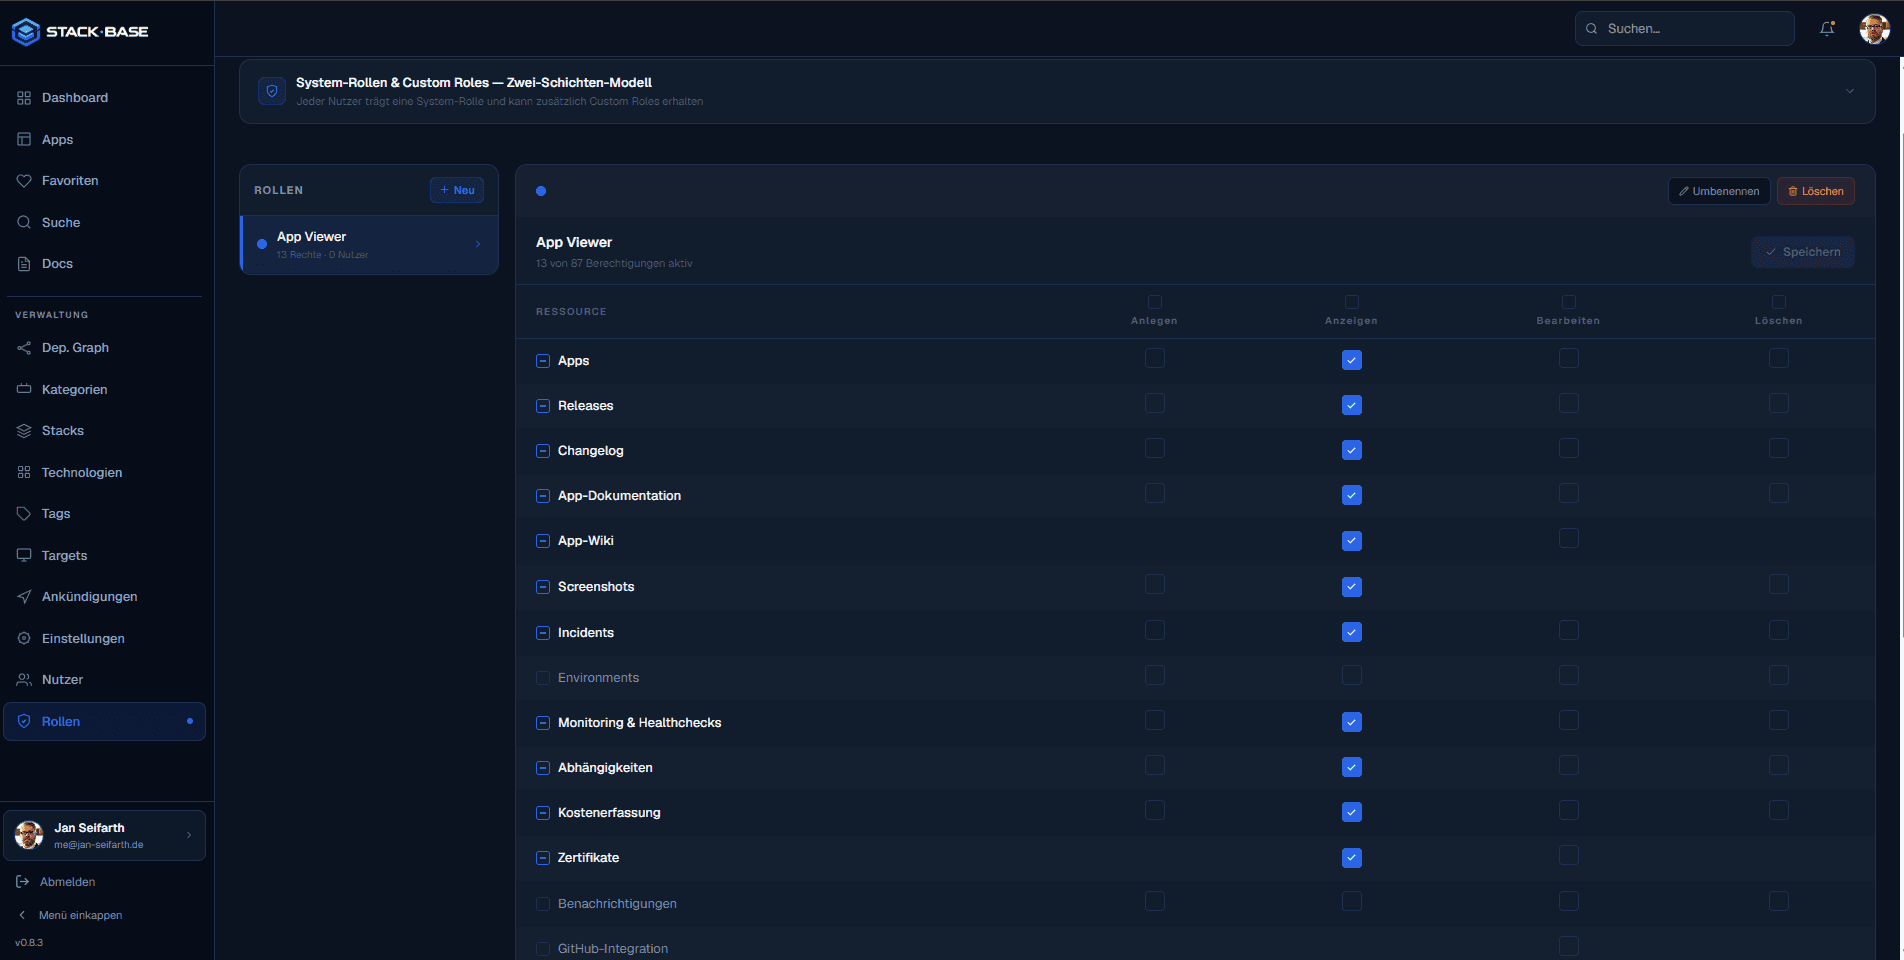Click the Stack-Base logo icon

[26, 32]
